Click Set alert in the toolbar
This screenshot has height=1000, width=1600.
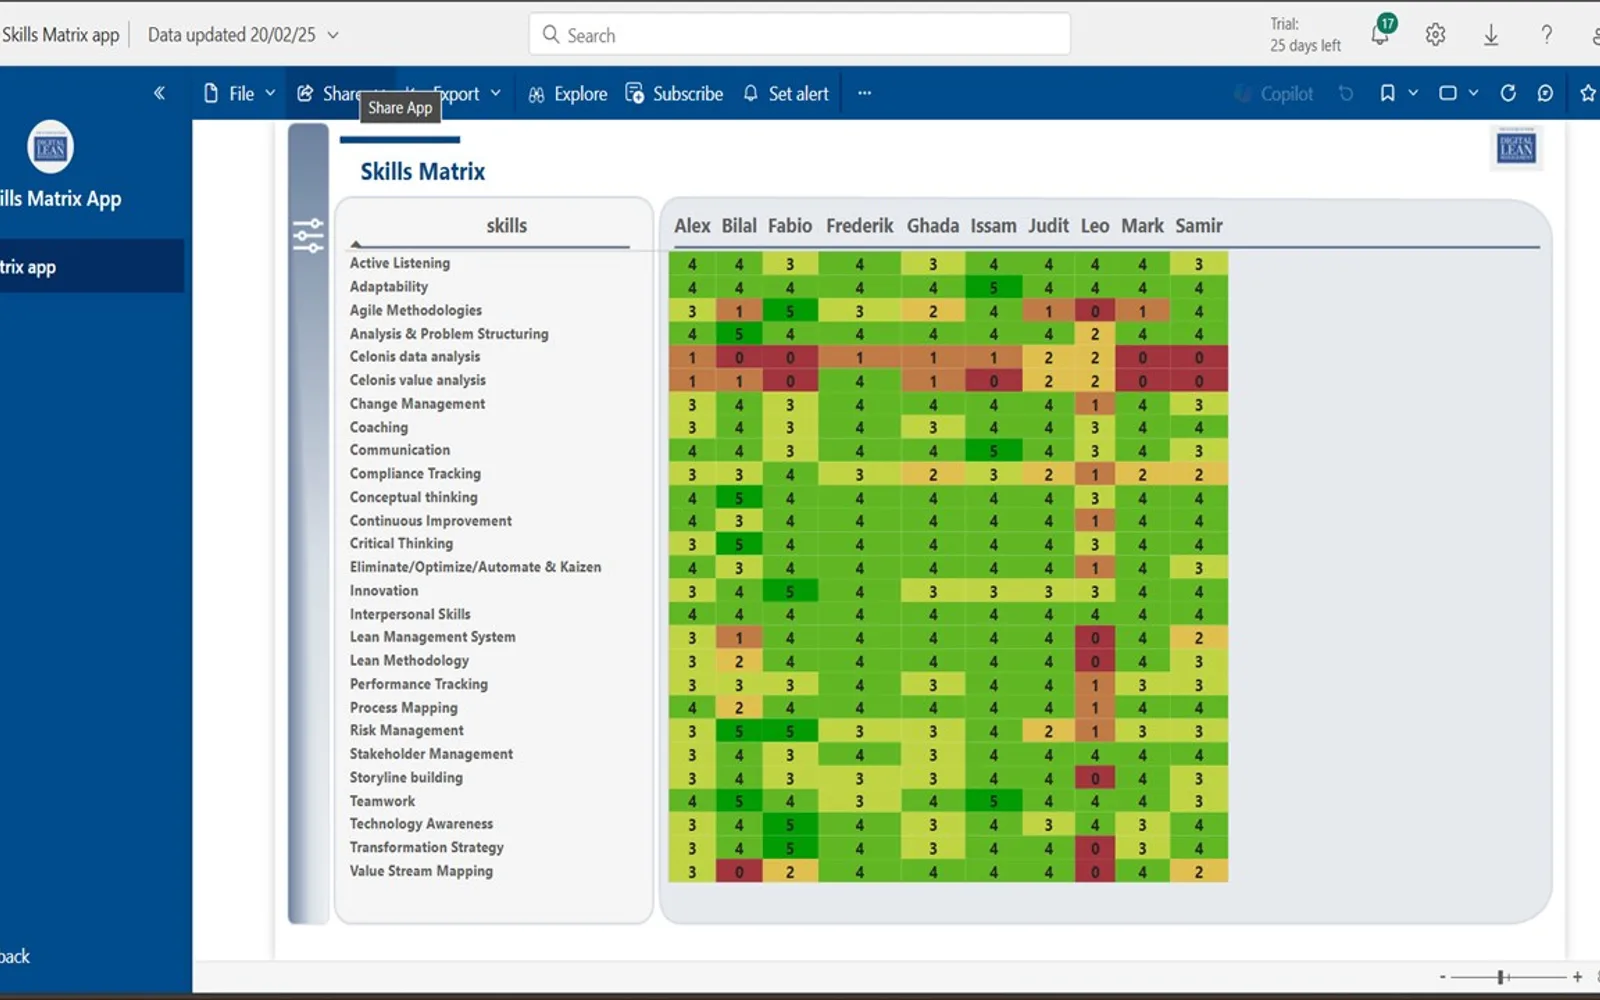786,93
